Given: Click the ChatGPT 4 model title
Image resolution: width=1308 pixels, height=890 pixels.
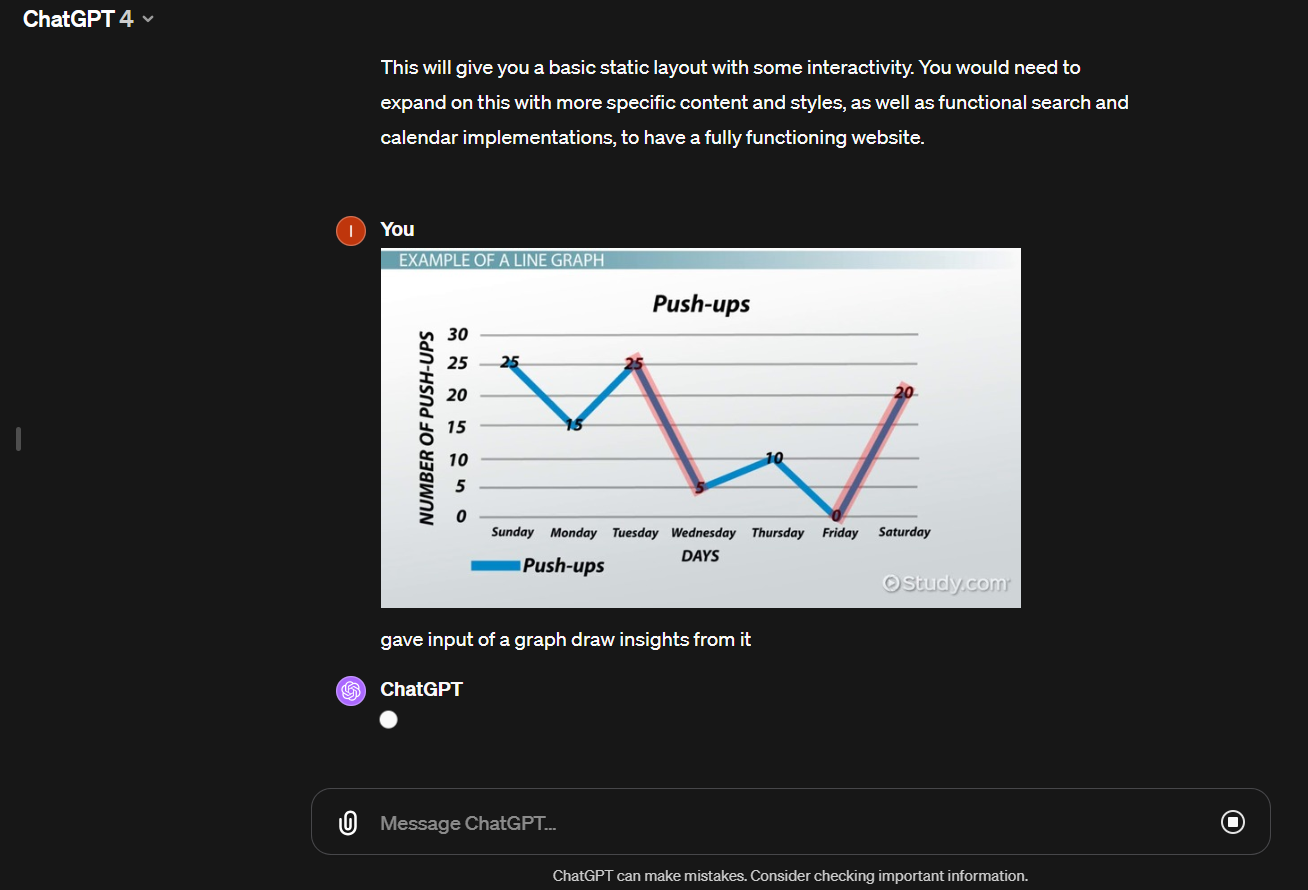Looking at the screenshot, I should pos(78,19).
